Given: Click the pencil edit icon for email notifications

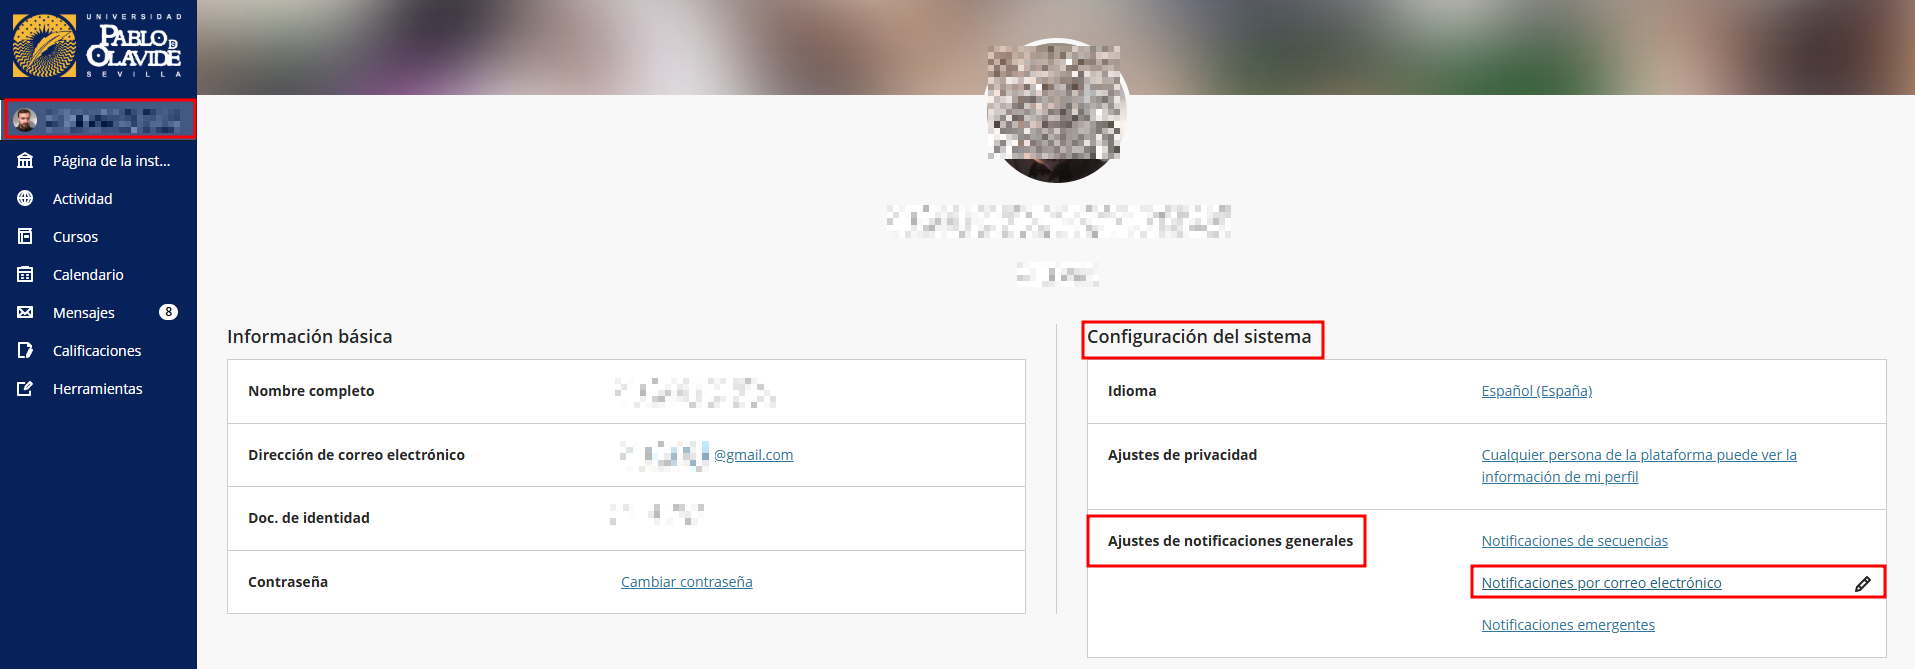Looking at the screenshot, I should coord(1863,583).
